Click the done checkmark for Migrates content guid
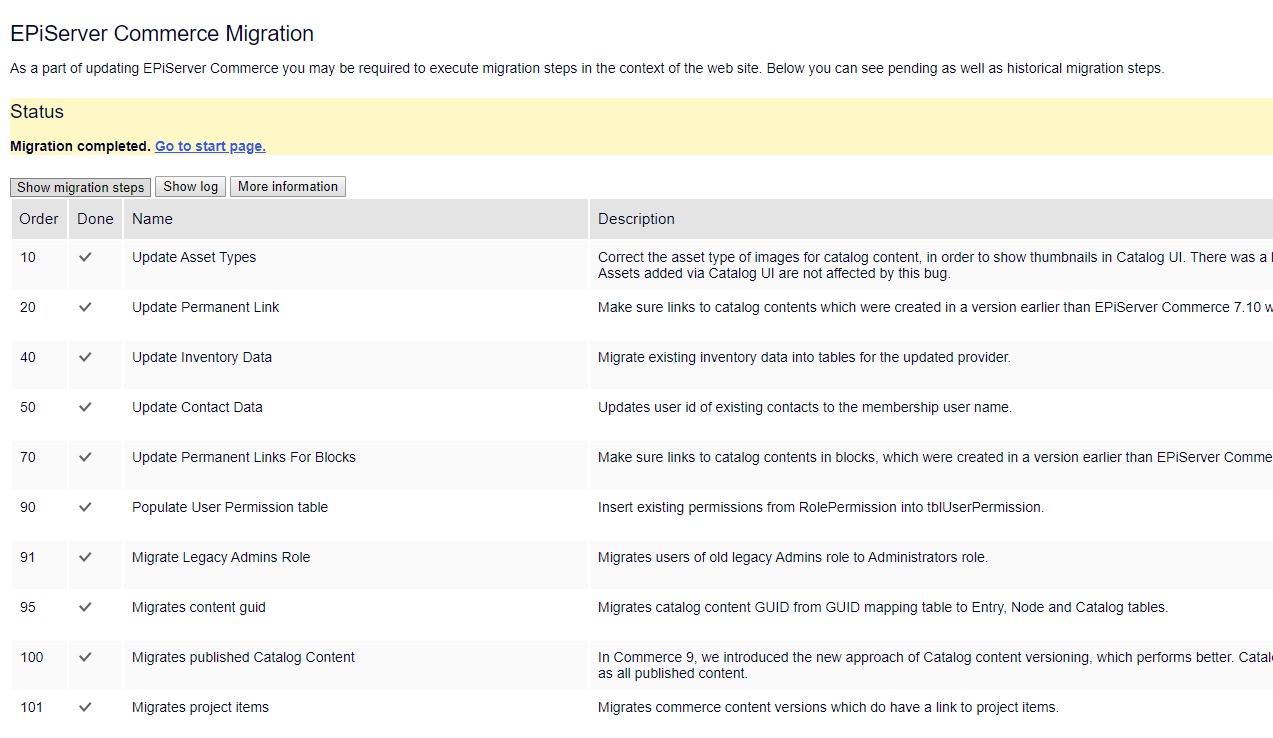 85,607
